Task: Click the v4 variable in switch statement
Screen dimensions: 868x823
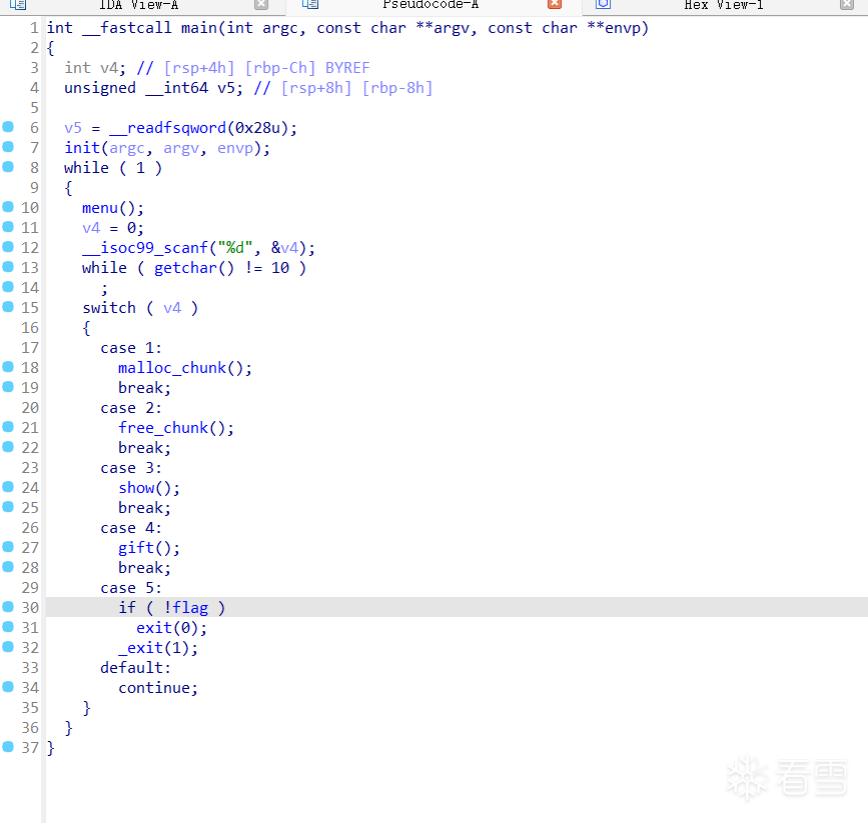Action: [x=172, y=308]
